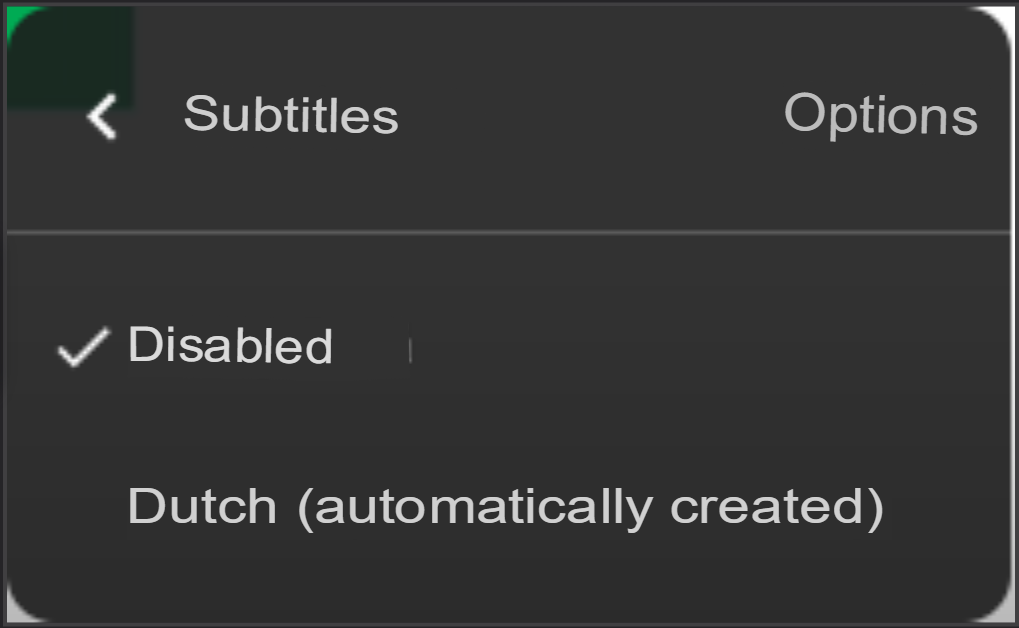Image resolution: width=1019 pixels, height=628 pixels.
Task: Select the Disabled subtitles option
Action: 230,346
